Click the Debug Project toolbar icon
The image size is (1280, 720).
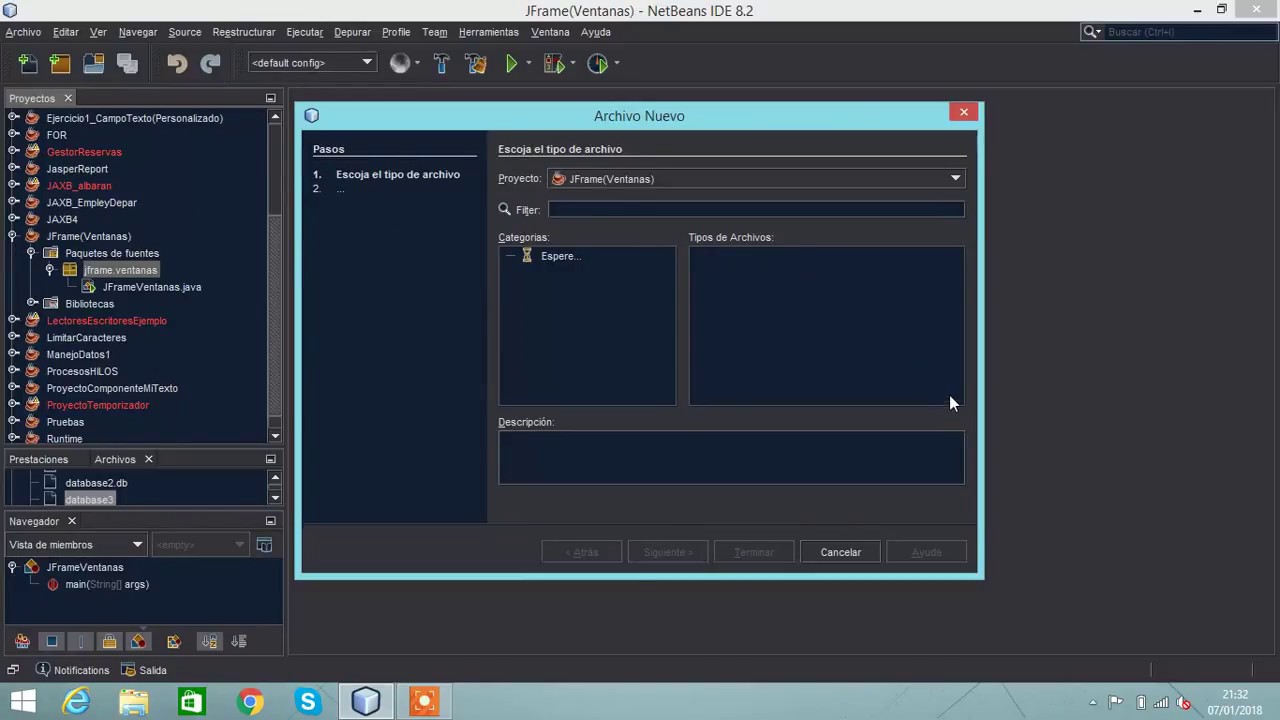[553, 63]
